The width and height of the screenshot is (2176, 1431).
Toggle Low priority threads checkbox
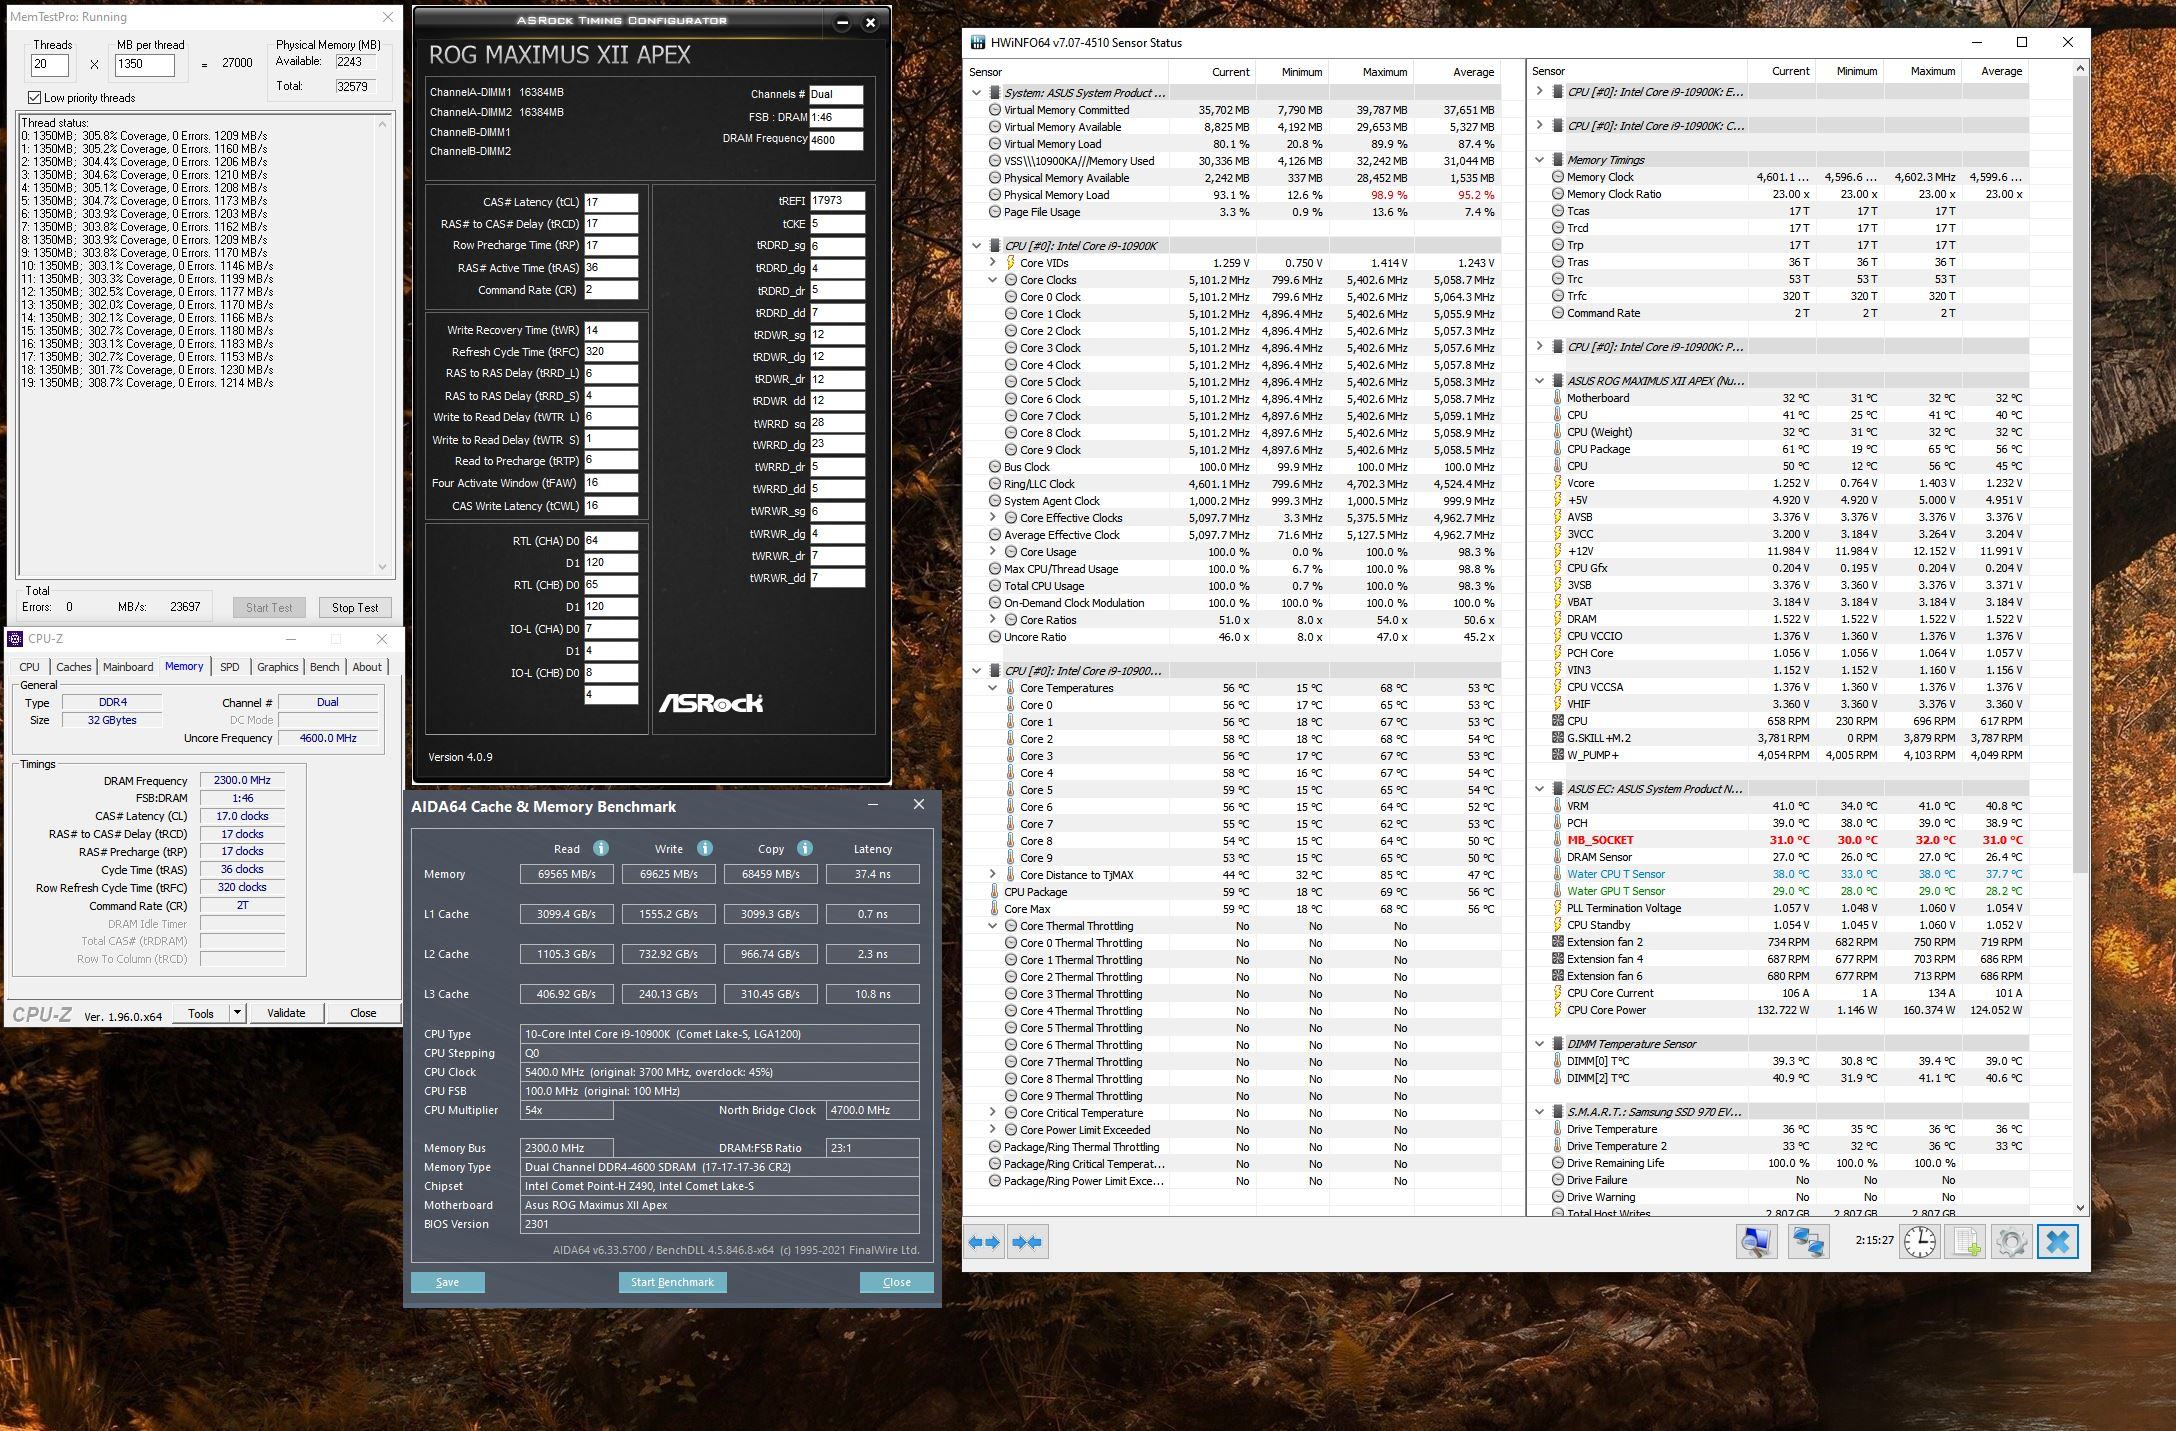[x=35, y=98]
